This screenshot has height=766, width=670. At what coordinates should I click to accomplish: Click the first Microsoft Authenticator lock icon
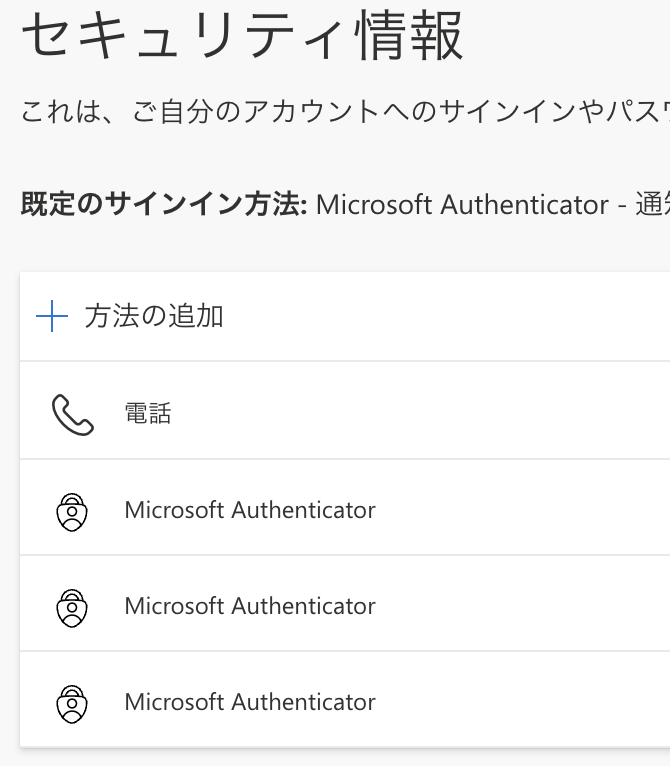[x=71, y=511]
